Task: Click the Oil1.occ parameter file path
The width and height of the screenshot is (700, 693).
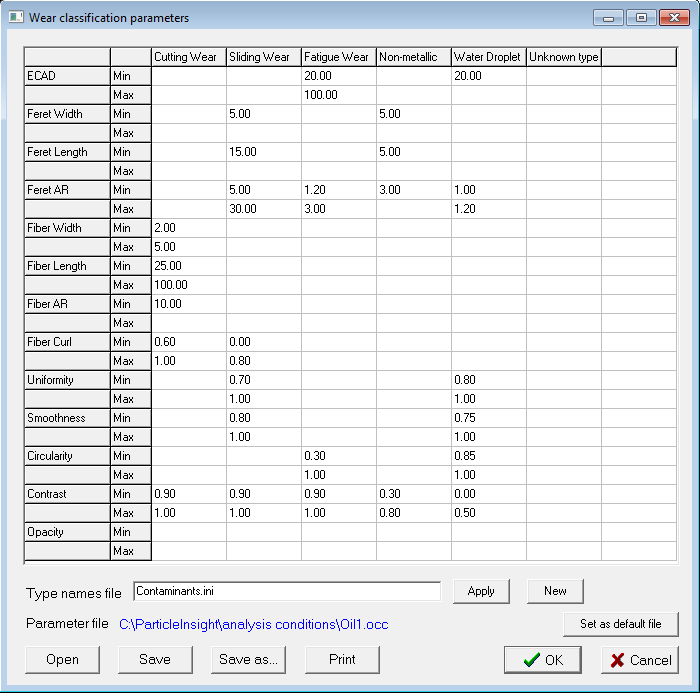Action: click(254, 624)
